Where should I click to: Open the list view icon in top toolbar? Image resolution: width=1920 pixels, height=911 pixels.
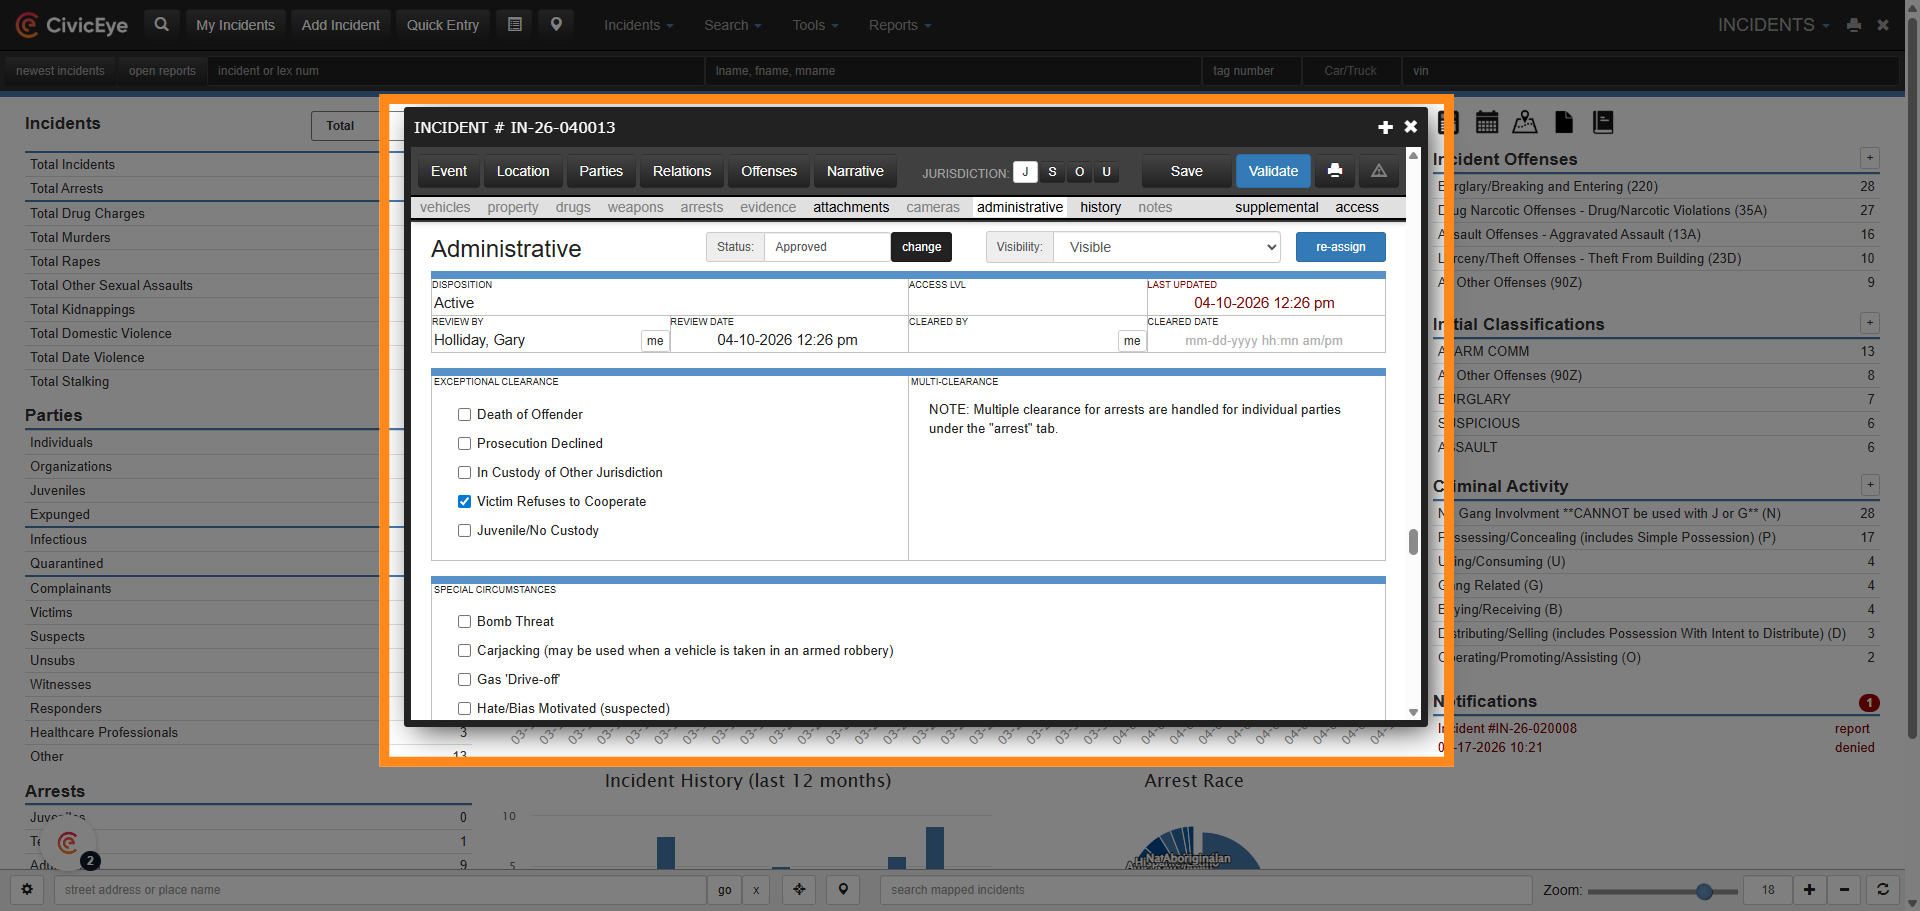515,24
